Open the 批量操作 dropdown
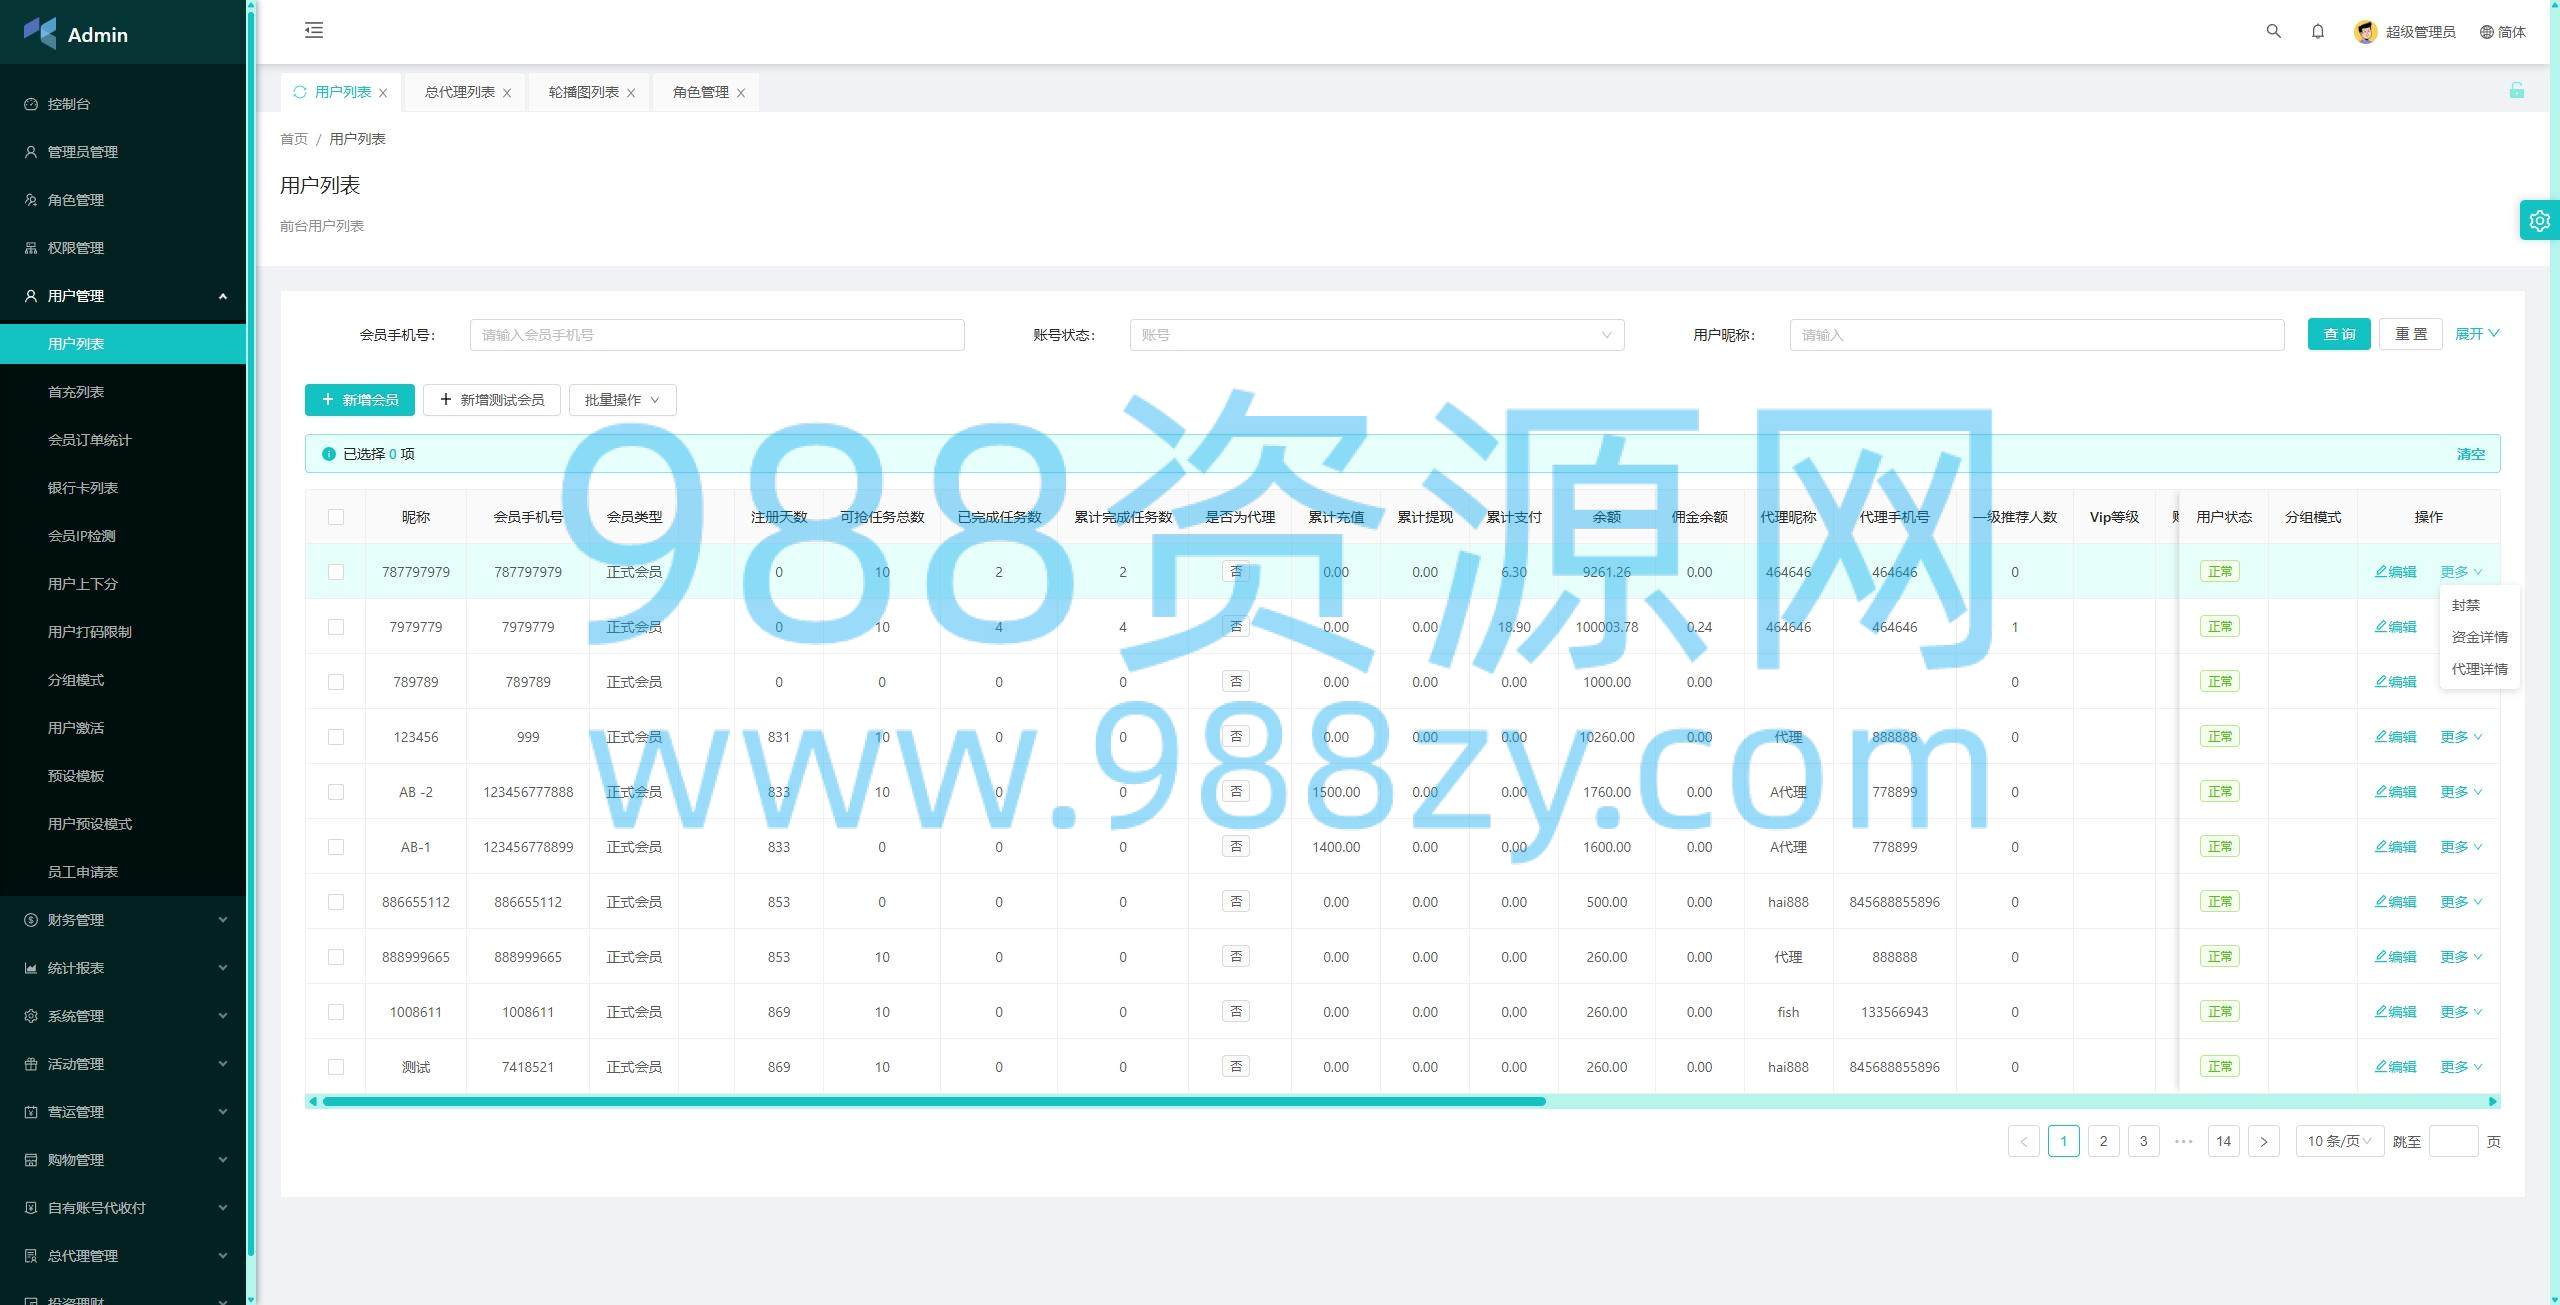This screenshot has width=2560, height=1305. pyautogui.click(x=622, y=400)
